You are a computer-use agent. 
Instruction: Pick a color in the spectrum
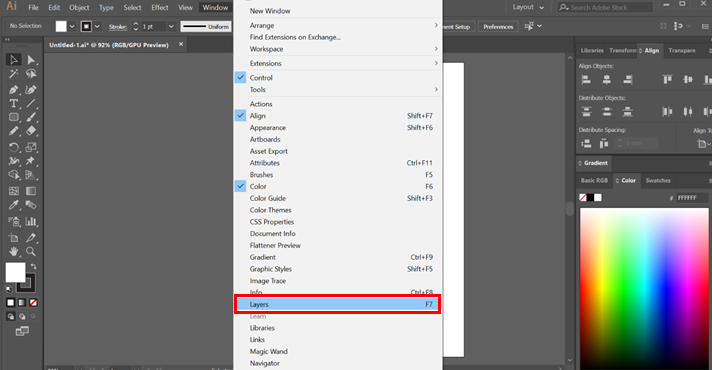point(644,289)
